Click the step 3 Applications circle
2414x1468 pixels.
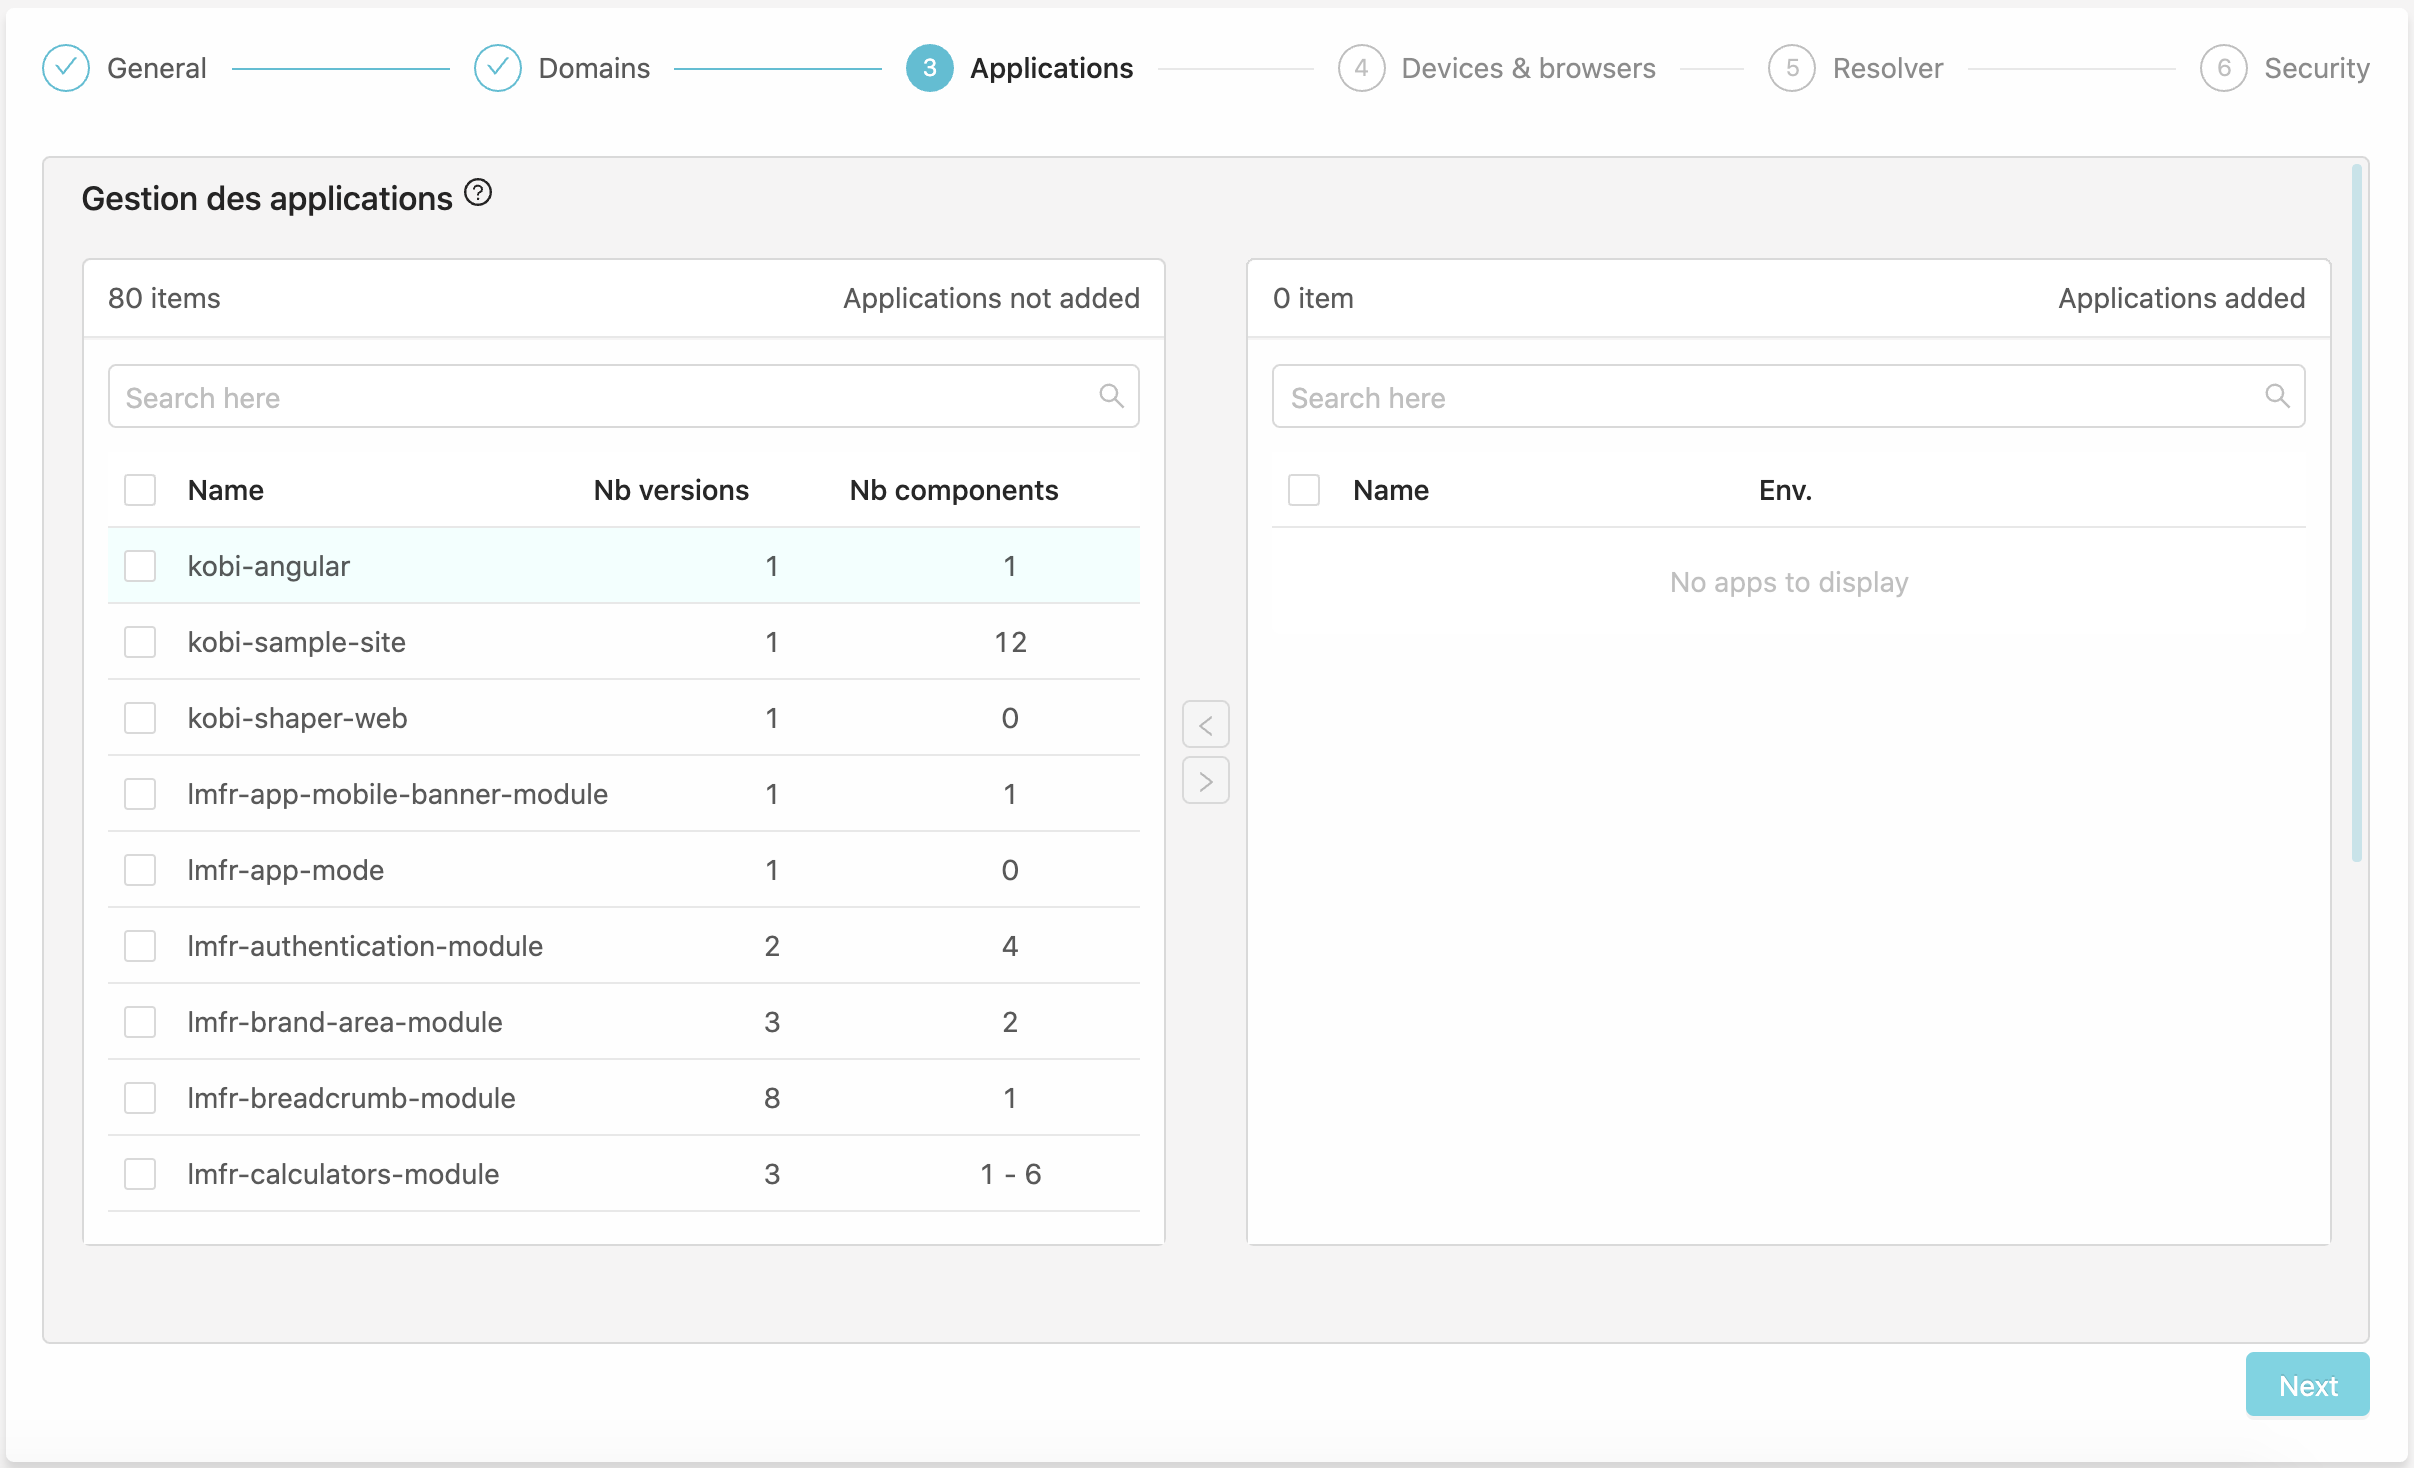coord(929,68)
